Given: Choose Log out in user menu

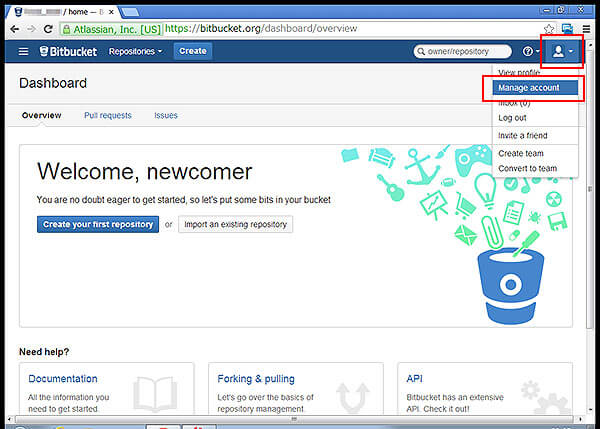Looking at the screenshot, I should [x=512, y=118].
